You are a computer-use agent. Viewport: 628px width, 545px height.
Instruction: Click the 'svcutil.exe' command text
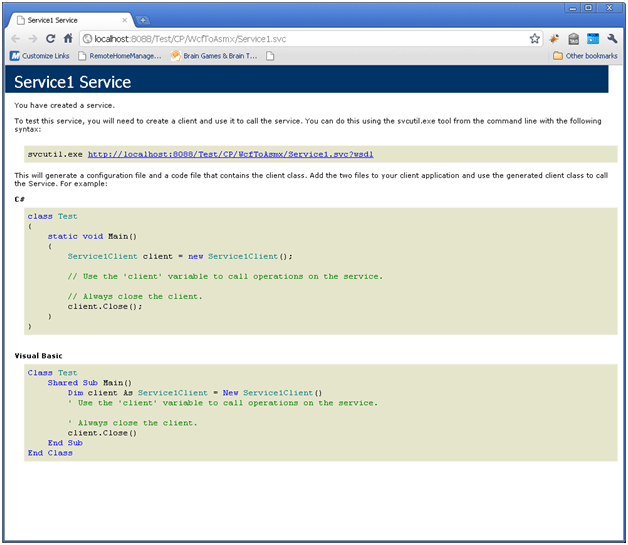click(x=55, y=154)
